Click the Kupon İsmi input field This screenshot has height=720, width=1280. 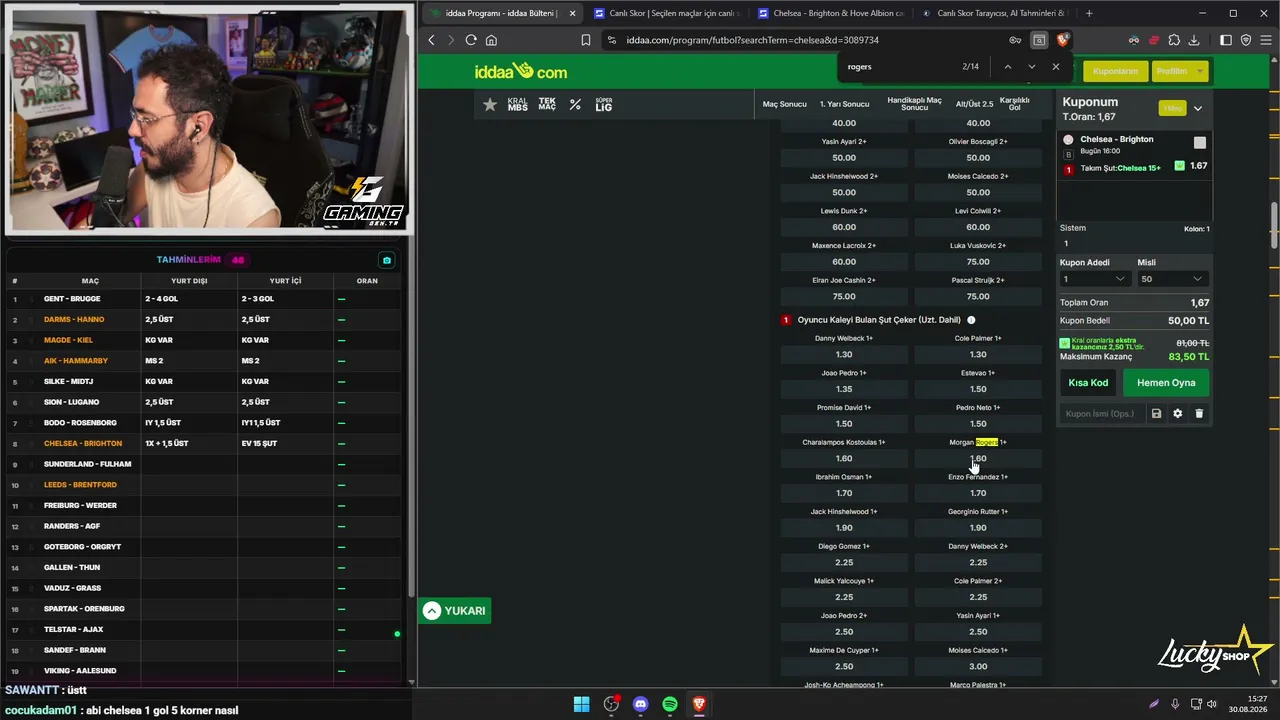tap(1102, 413)
